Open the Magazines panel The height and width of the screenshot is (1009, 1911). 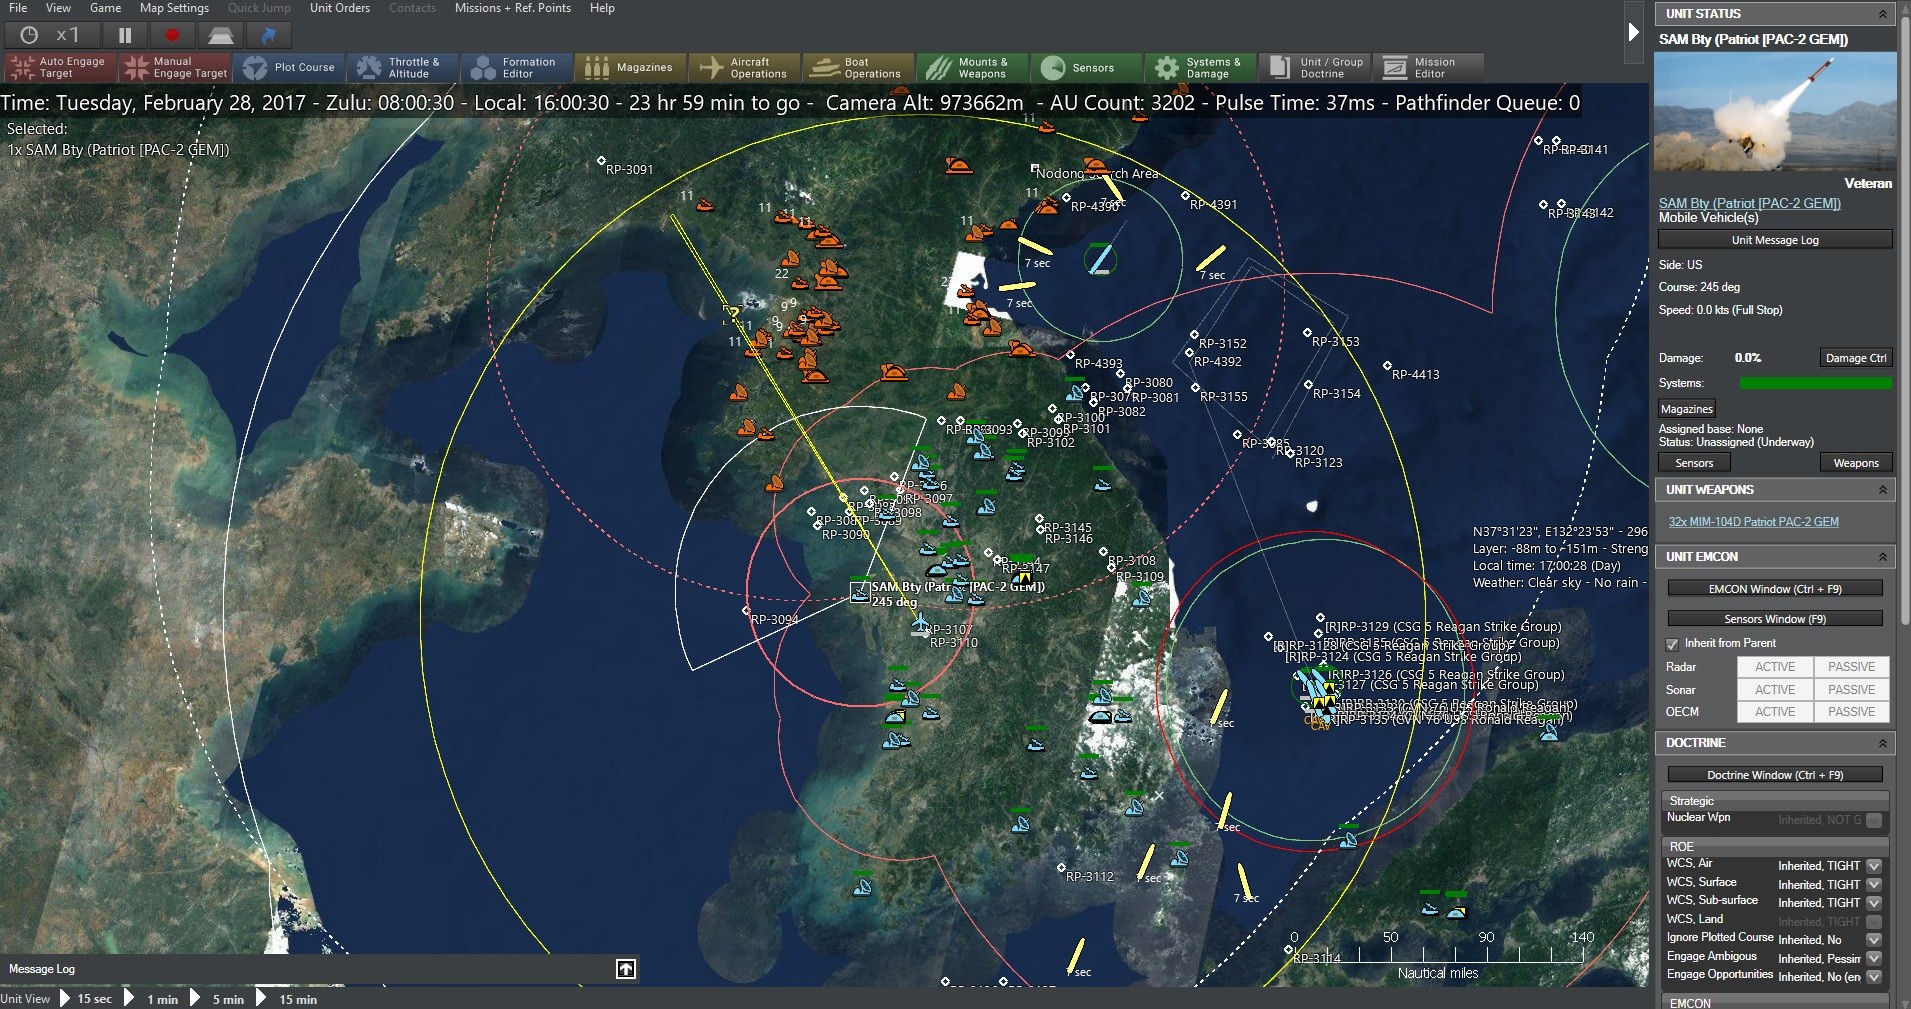coord(629,67)
